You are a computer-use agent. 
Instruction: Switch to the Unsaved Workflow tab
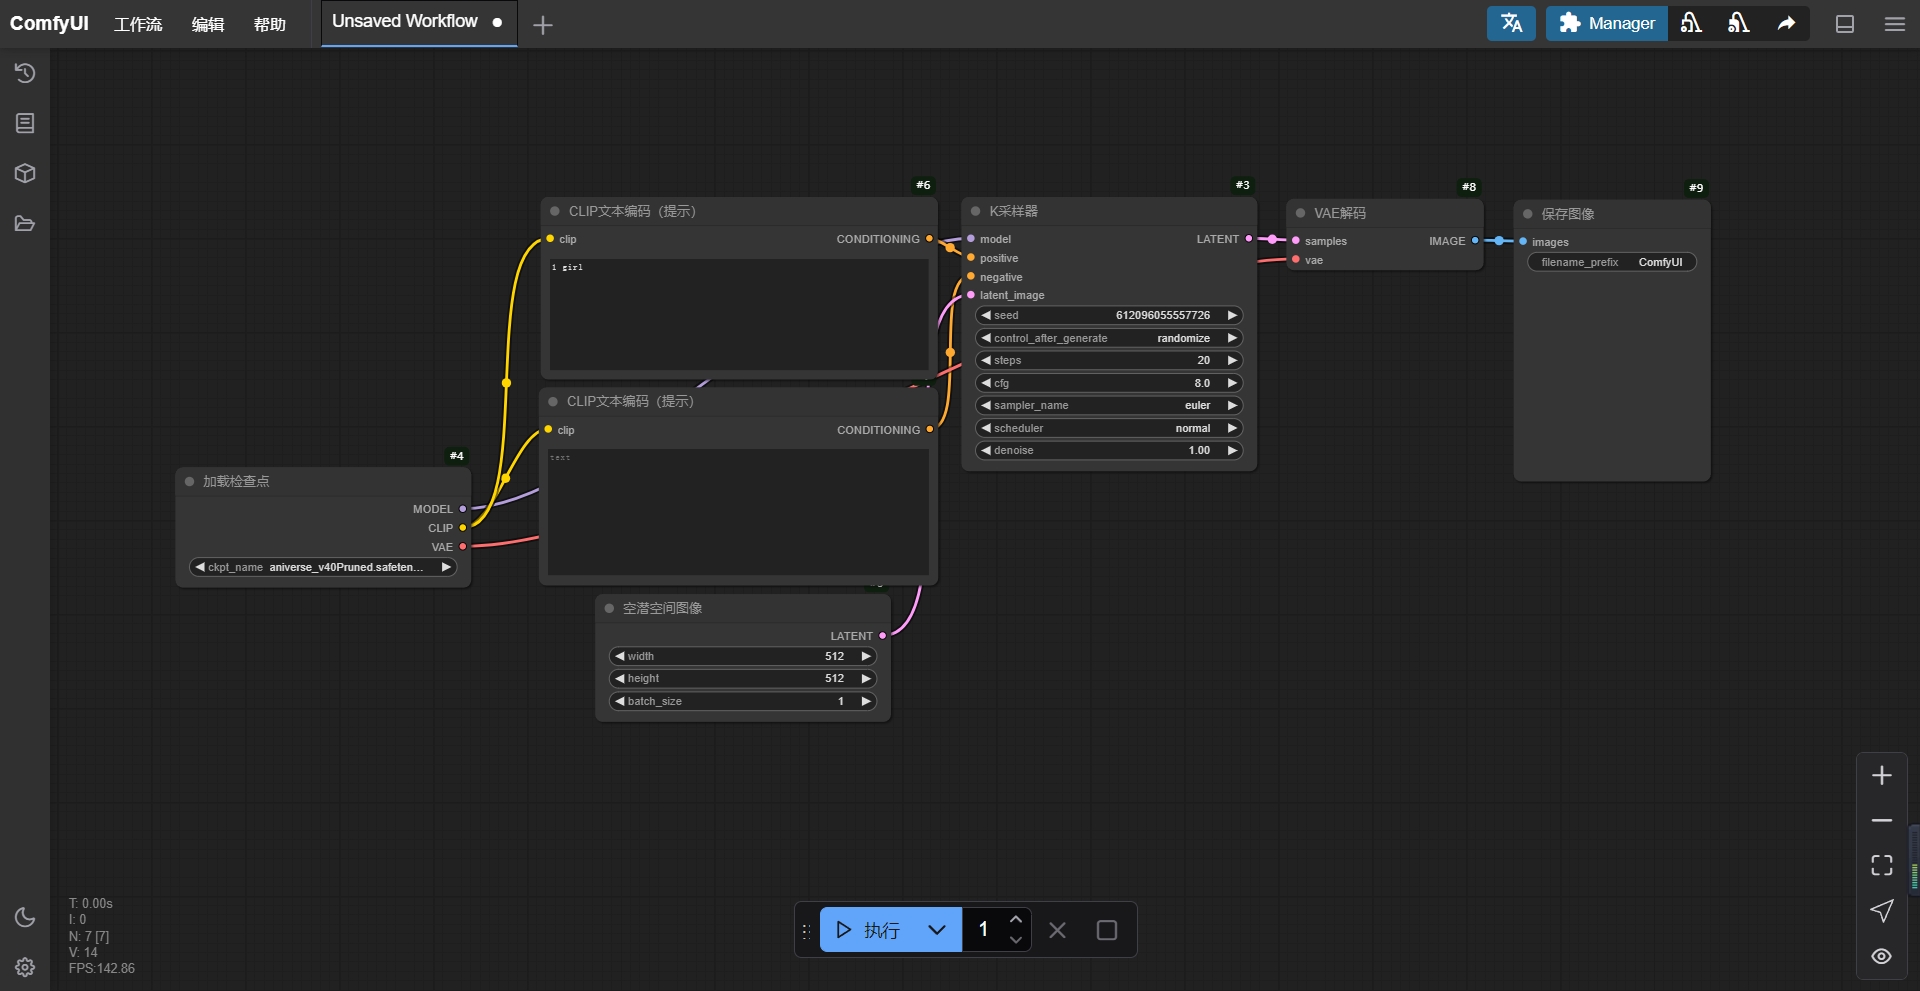tap(418, 22)
